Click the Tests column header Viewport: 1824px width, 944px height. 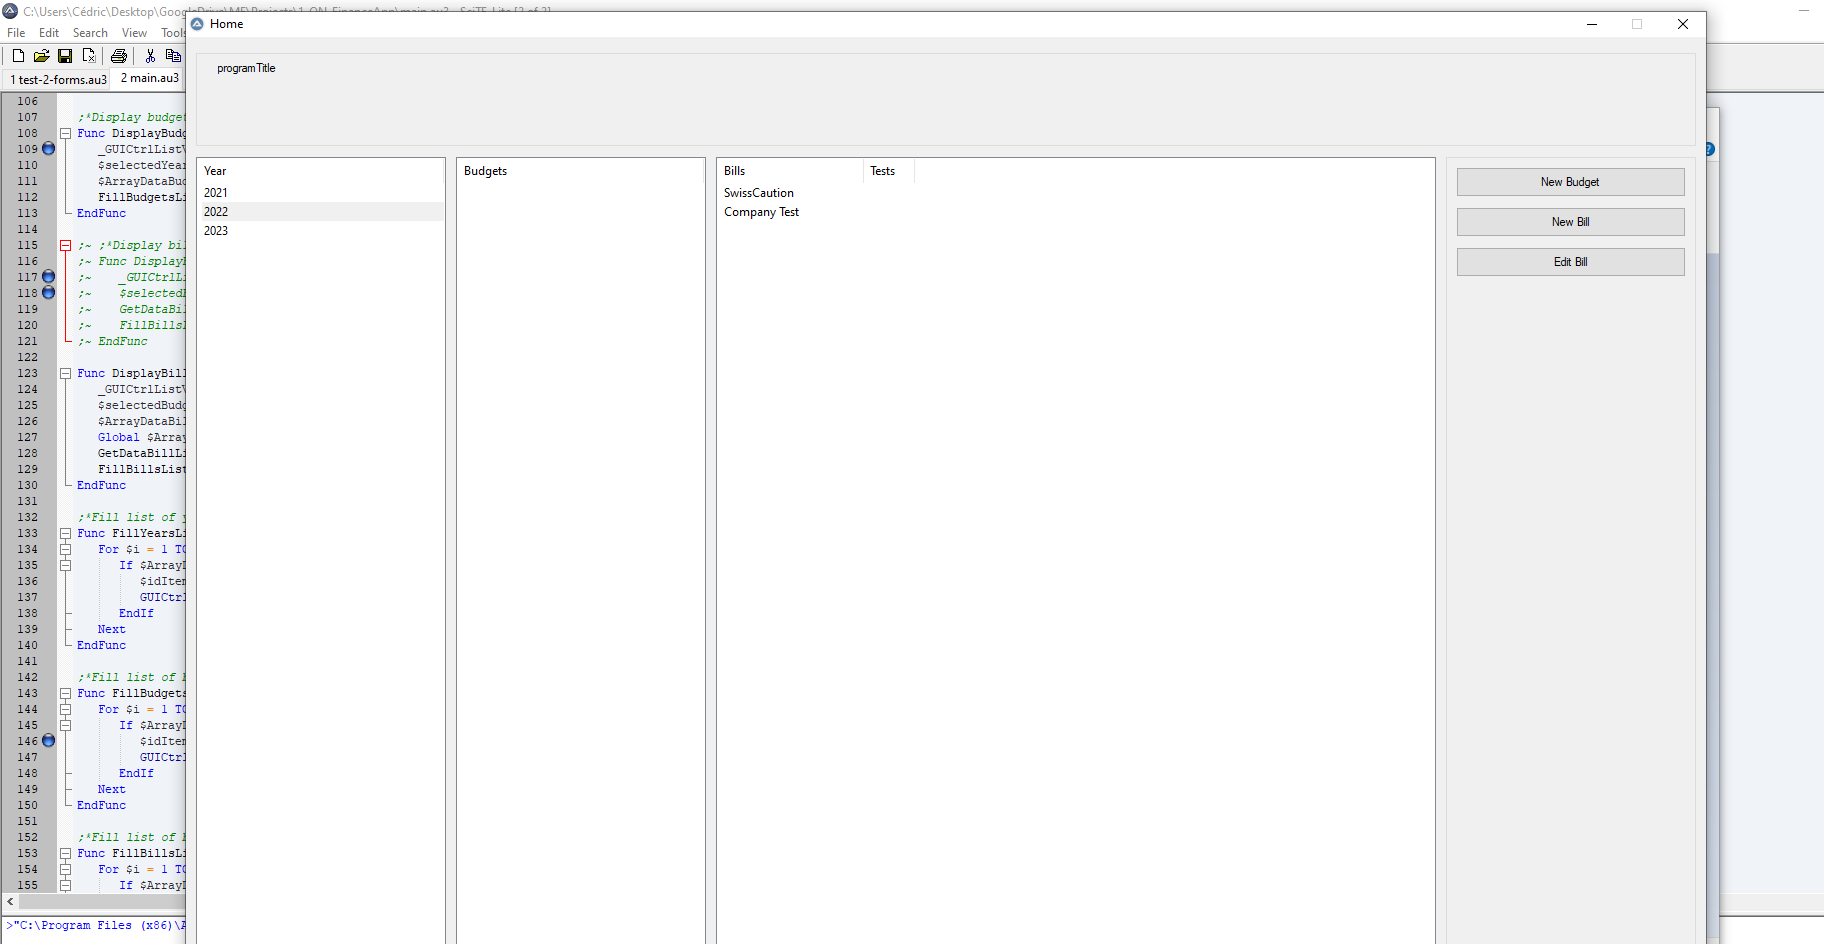click(x=883, y=171)
